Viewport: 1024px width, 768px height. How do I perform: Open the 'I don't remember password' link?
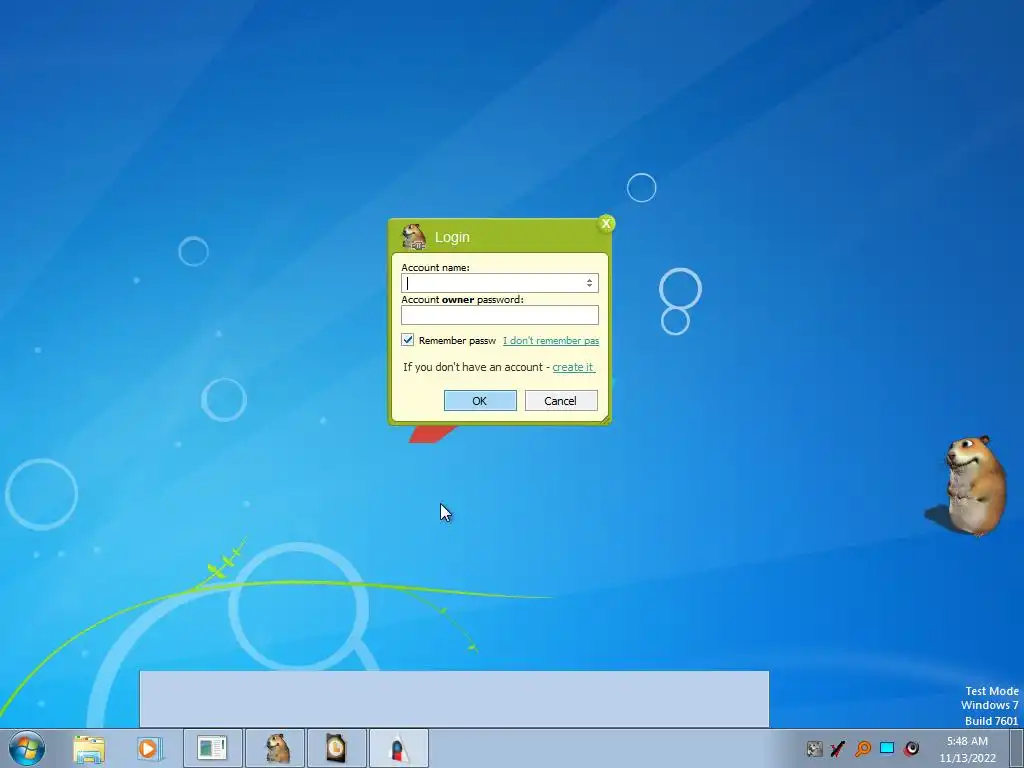551,340
